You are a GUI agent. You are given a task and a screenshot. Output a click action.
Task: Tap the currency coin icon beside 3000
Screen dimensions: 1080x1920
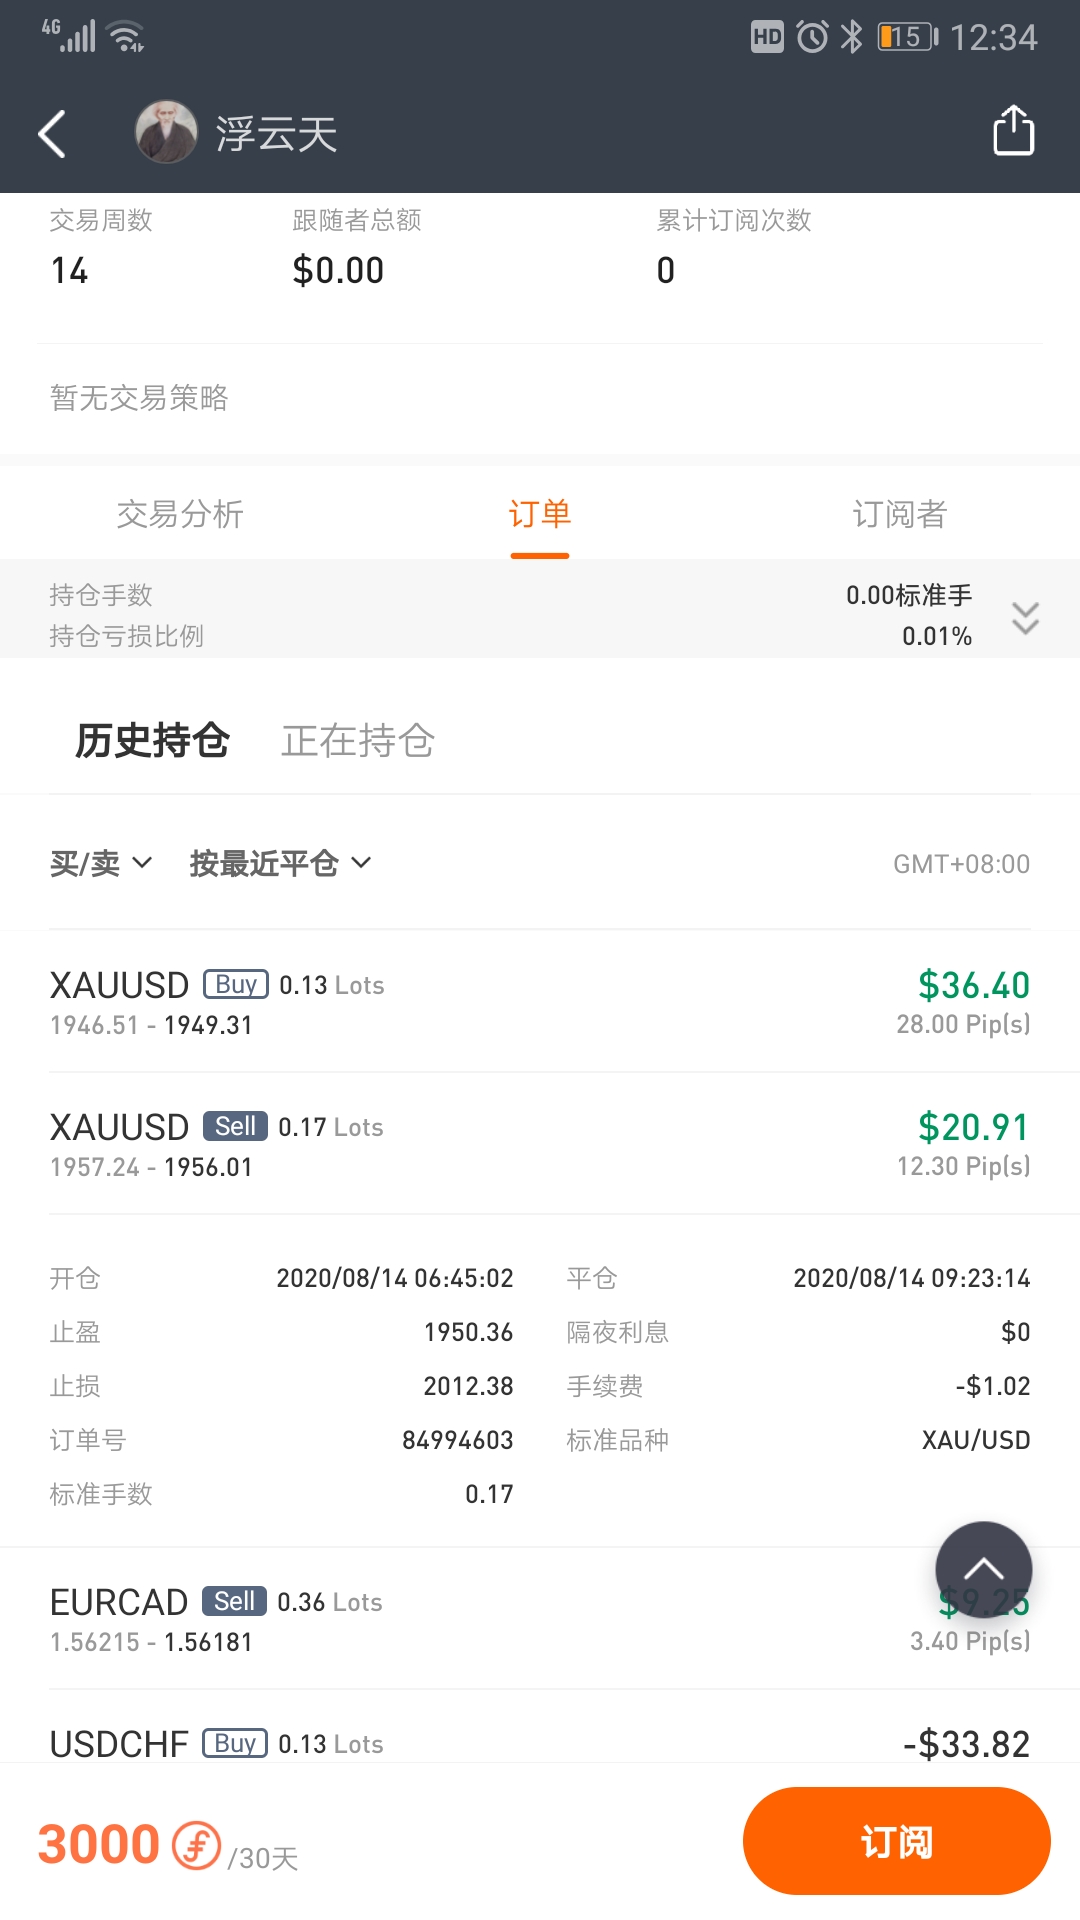pyautogui.click(x=196, y=1845)
